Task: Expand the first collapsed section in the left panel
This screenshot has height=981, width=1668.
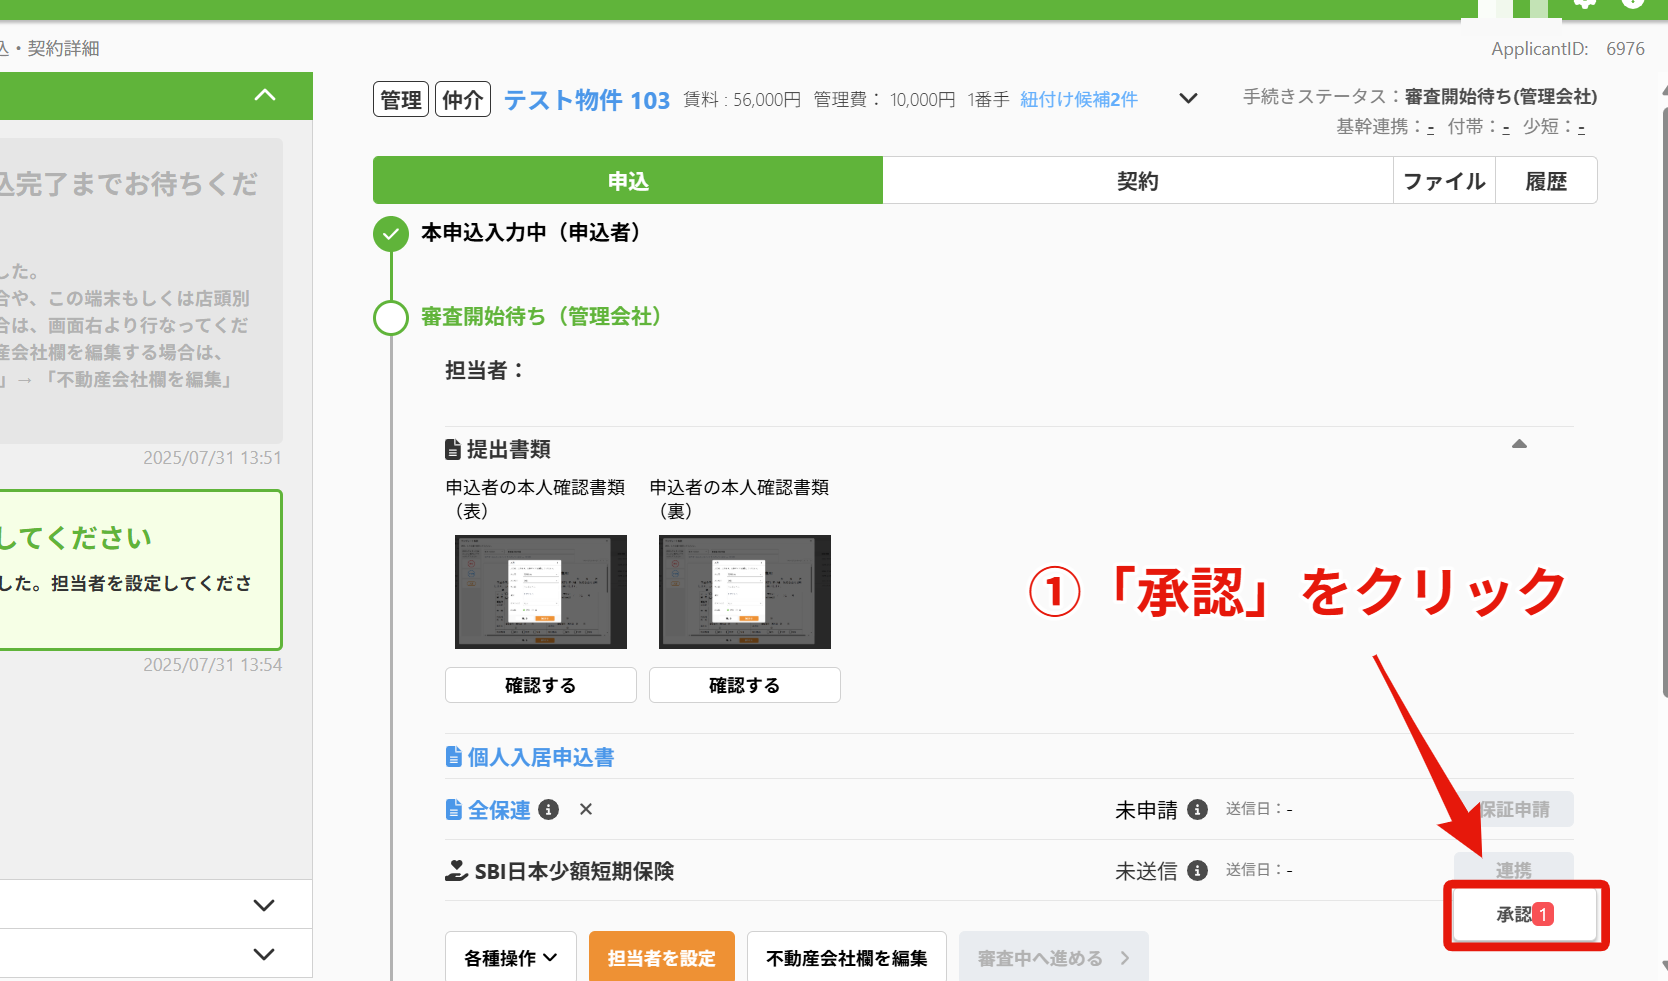Action: [264, 905]
